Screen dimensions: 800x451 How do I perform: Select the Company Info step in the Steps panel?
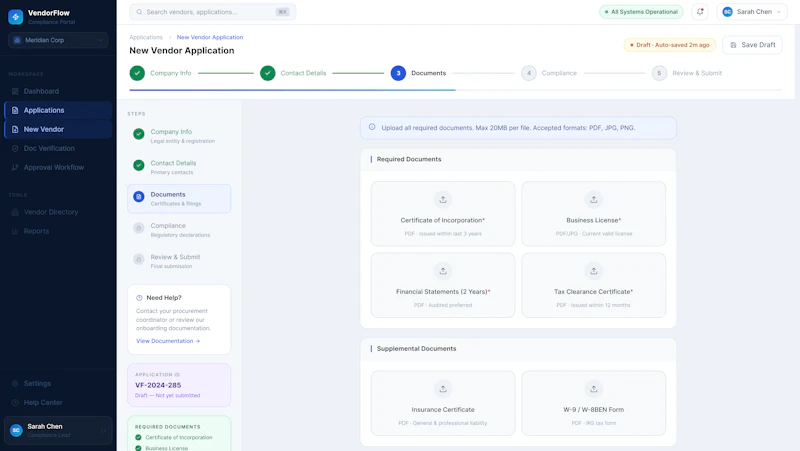point(179,136)
